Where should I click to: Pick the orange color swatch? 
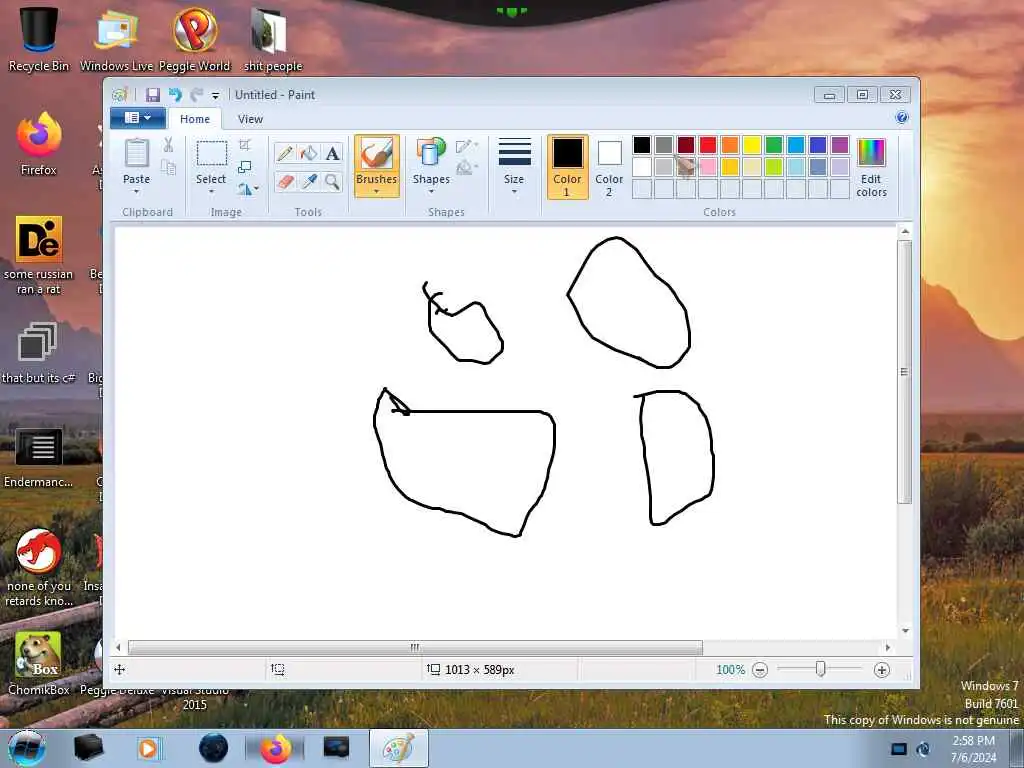730,145
